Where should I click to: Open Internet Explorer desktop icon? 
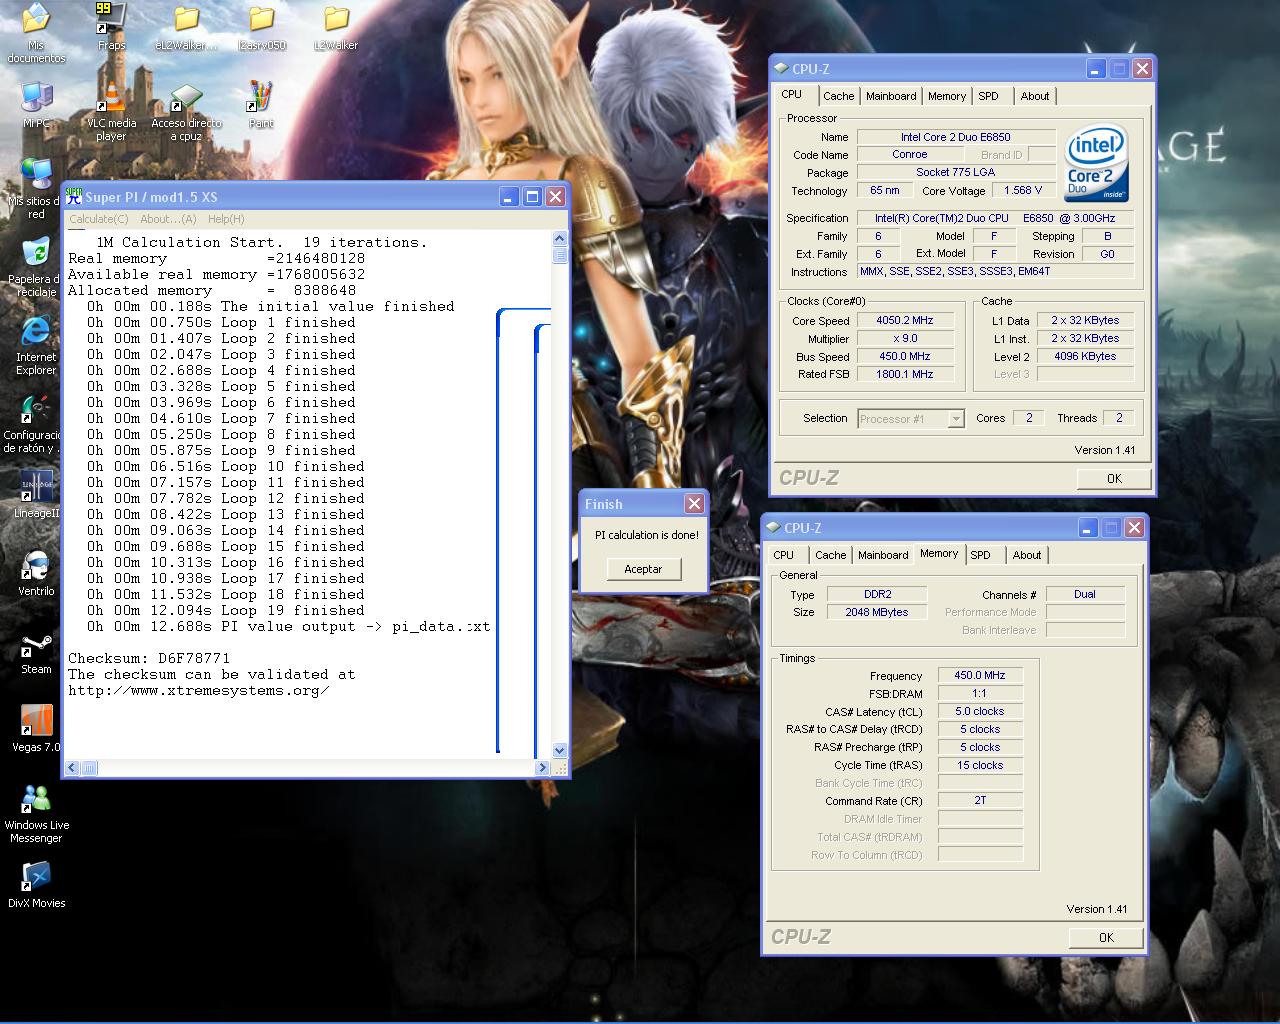point(36,334)
